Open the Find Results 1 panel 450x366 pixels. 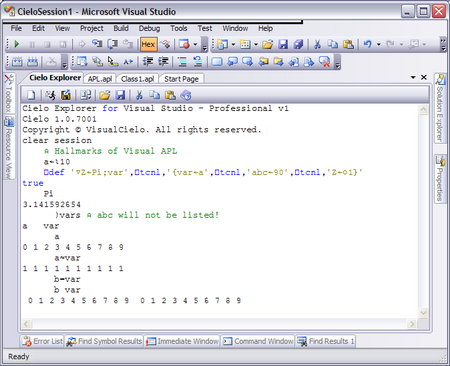click(x=326, y=341)
